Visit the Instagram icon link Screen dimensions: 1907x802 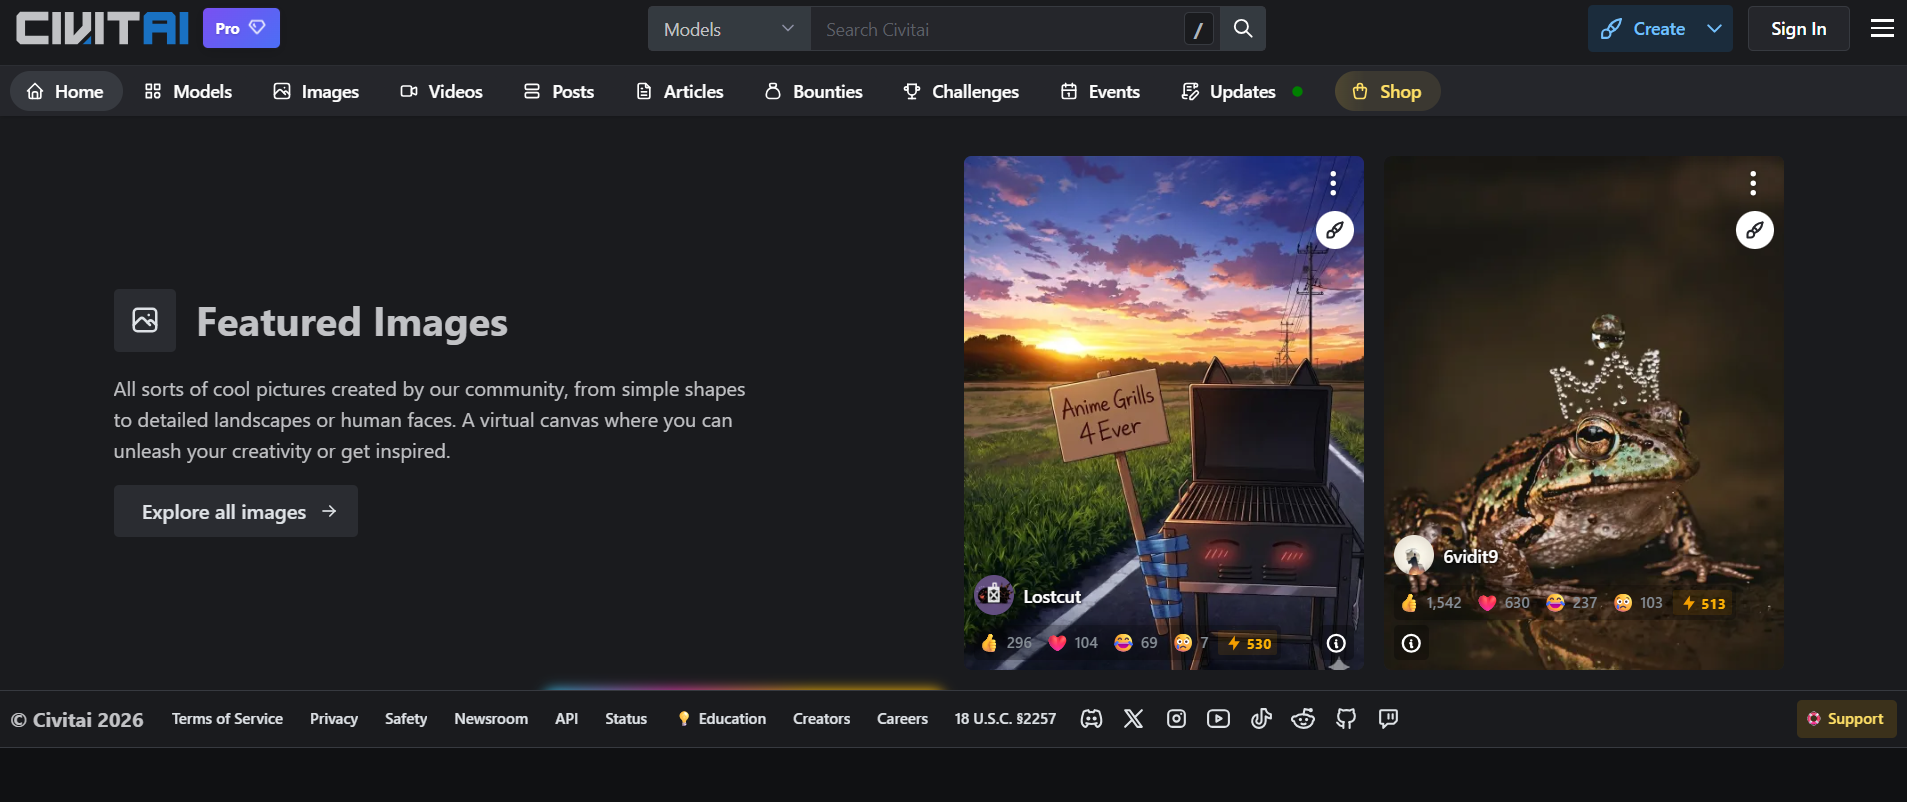[1176, 719]
